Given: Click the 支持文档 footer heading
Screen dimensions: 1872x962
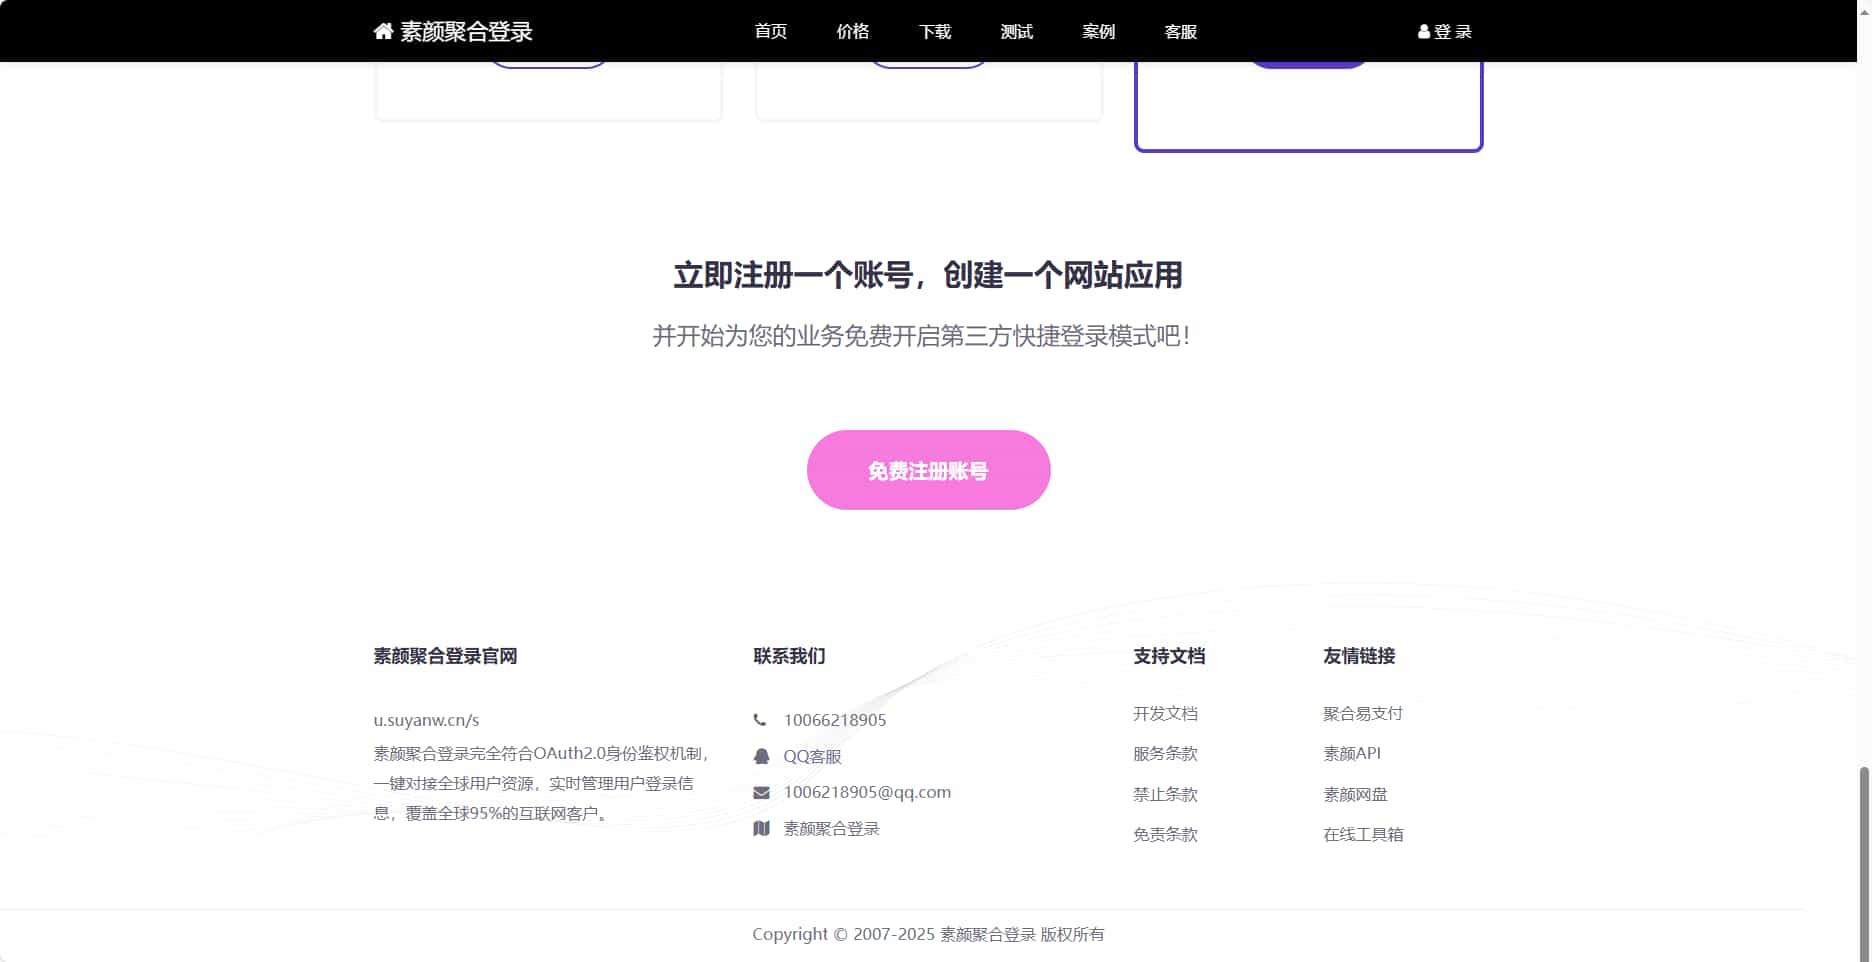Looking at the screenshot, I should click(1169, 656).
